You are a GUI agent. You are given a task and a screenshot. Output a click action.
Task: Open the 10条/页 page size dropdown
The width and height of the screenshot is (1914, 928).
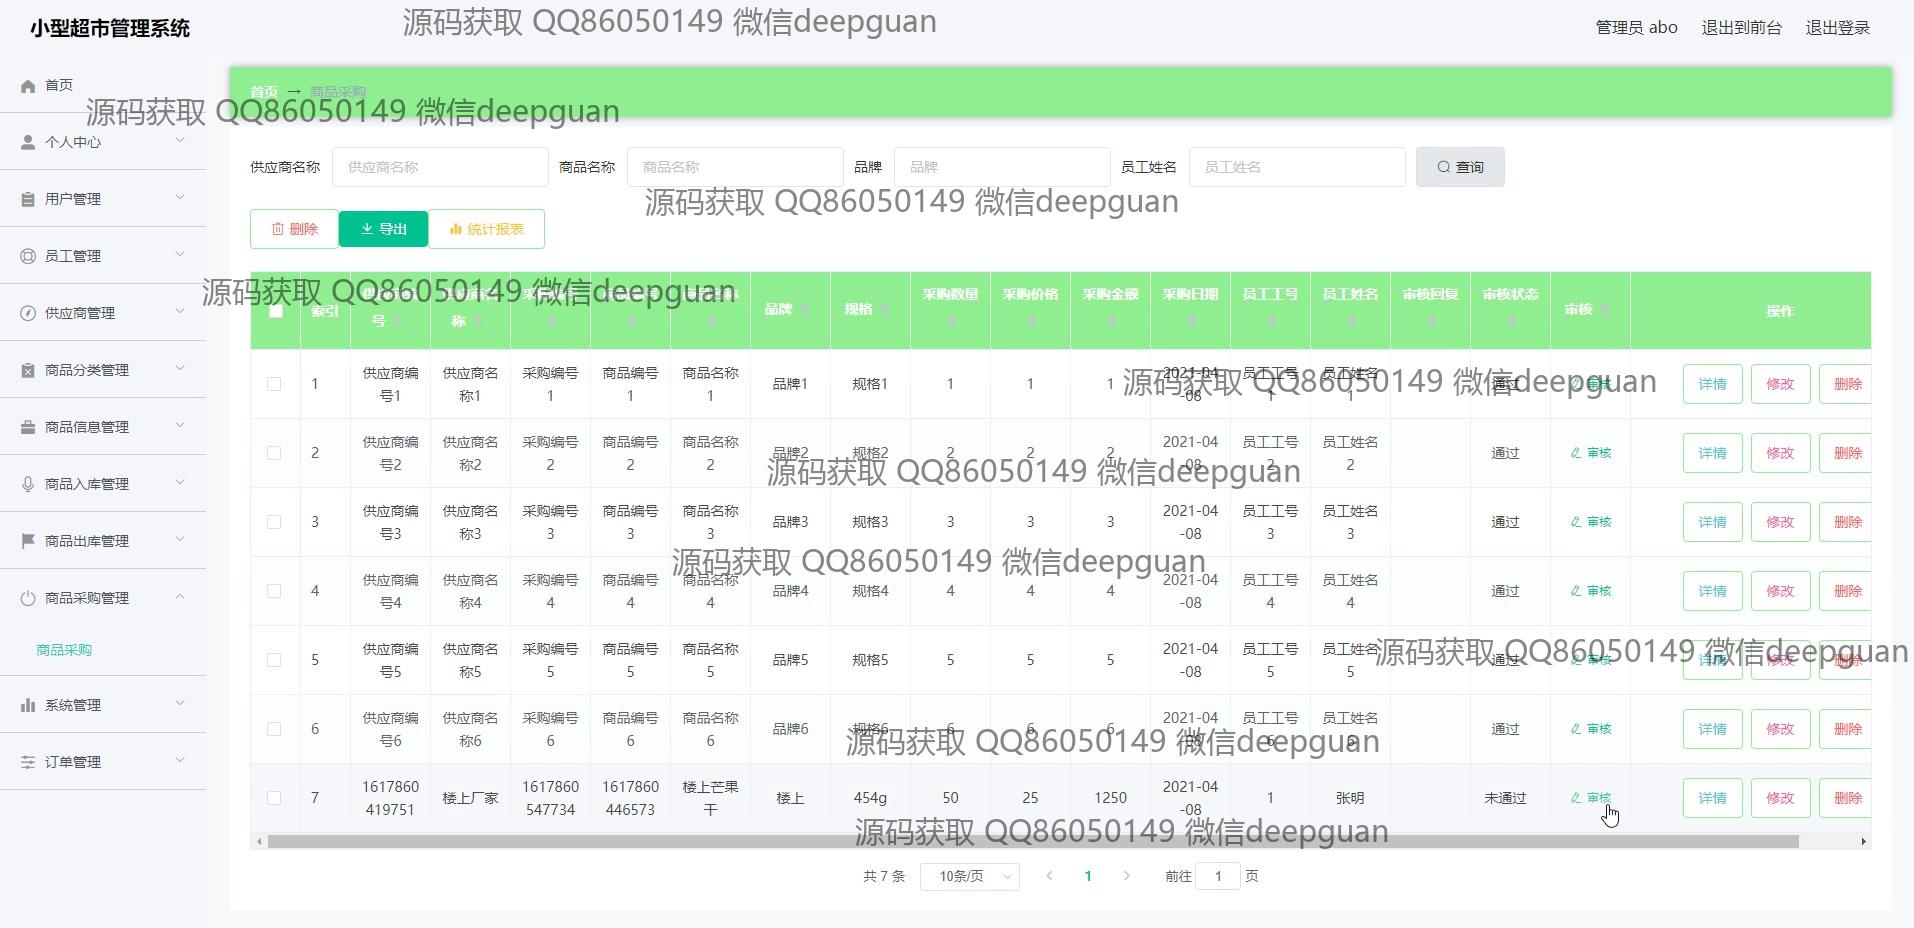click(x=969, y=877)
